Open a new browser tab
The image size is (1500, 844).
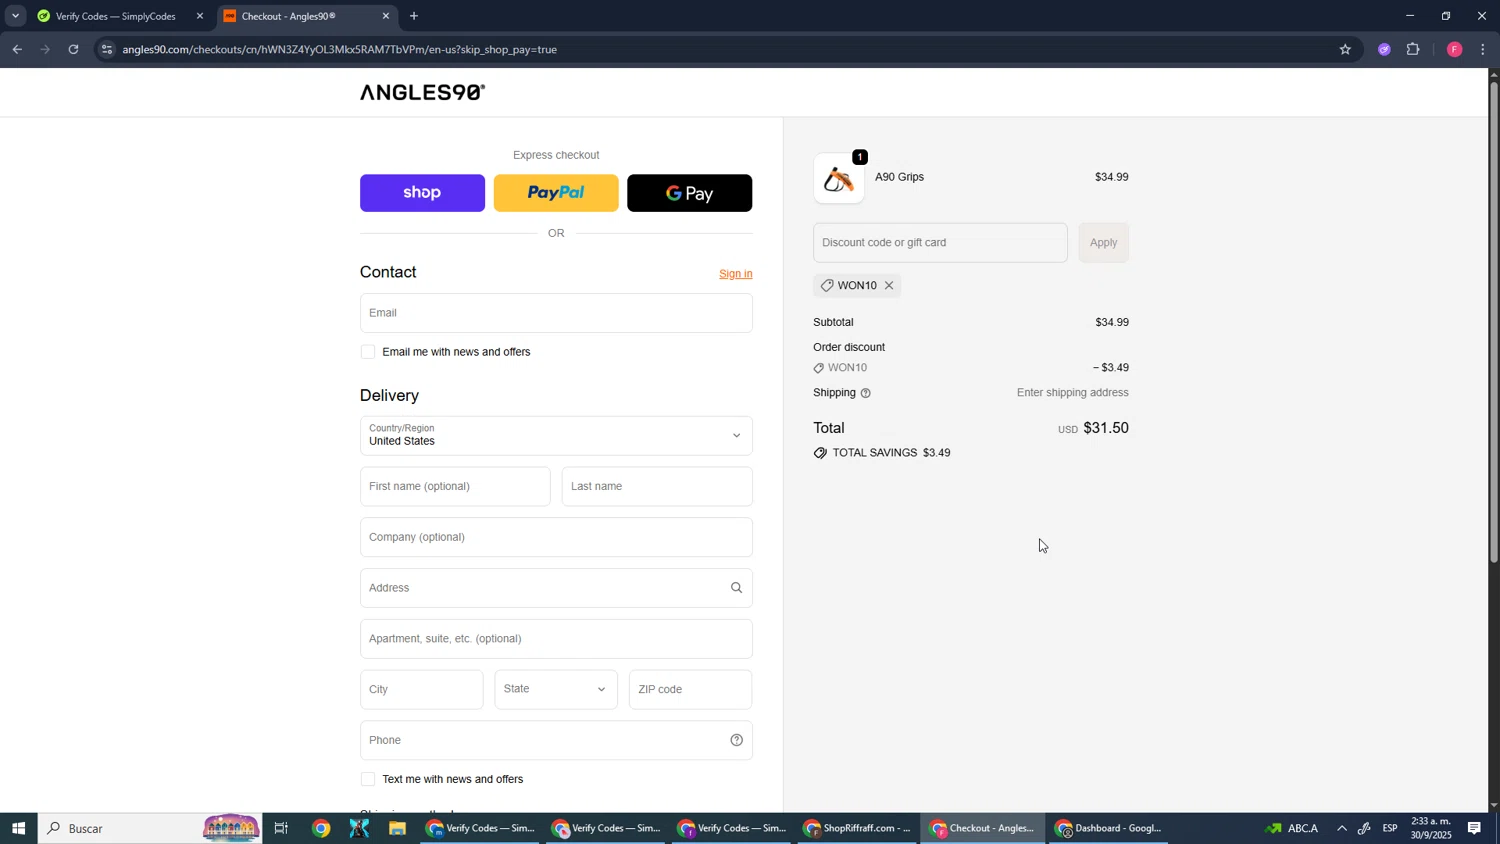[414, 16]
